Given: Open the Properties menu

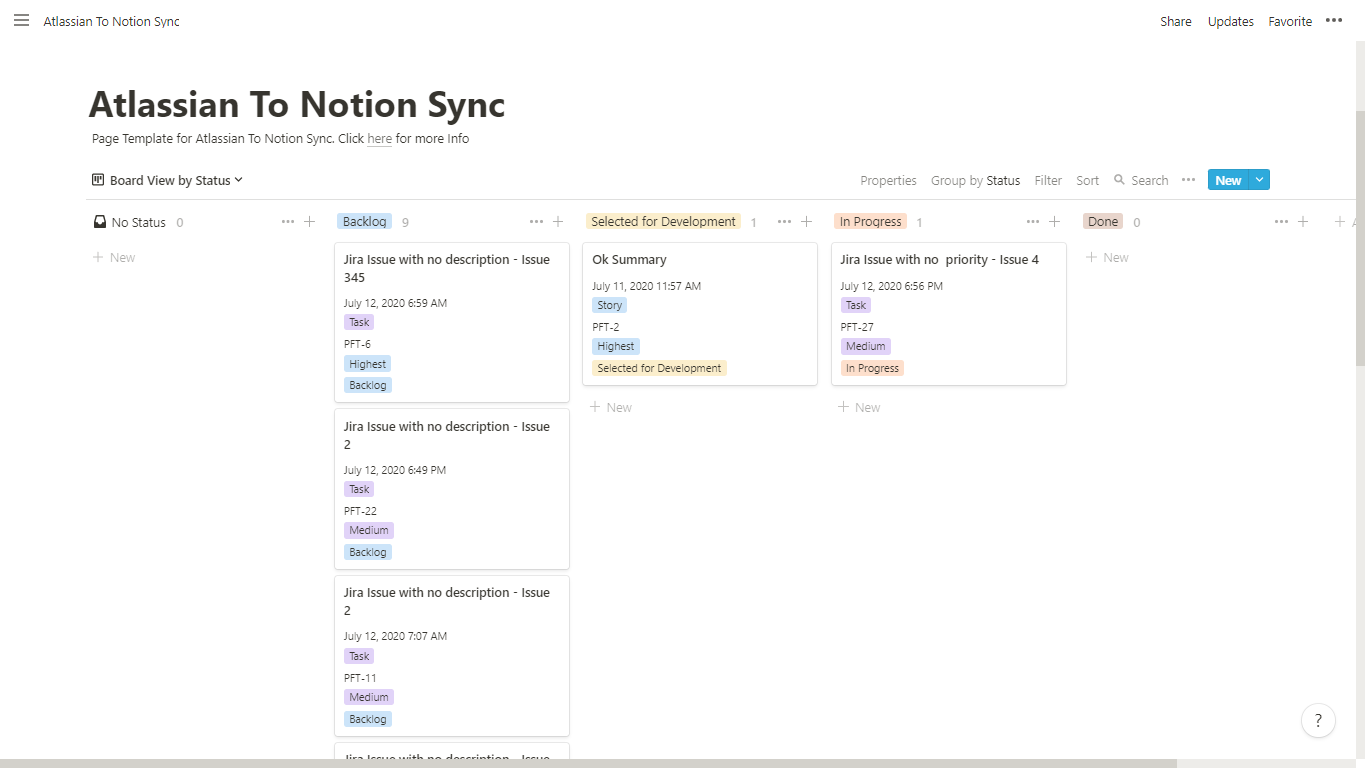Looking at the screenshot, I should pyautogui.click(x=888, y=180).
